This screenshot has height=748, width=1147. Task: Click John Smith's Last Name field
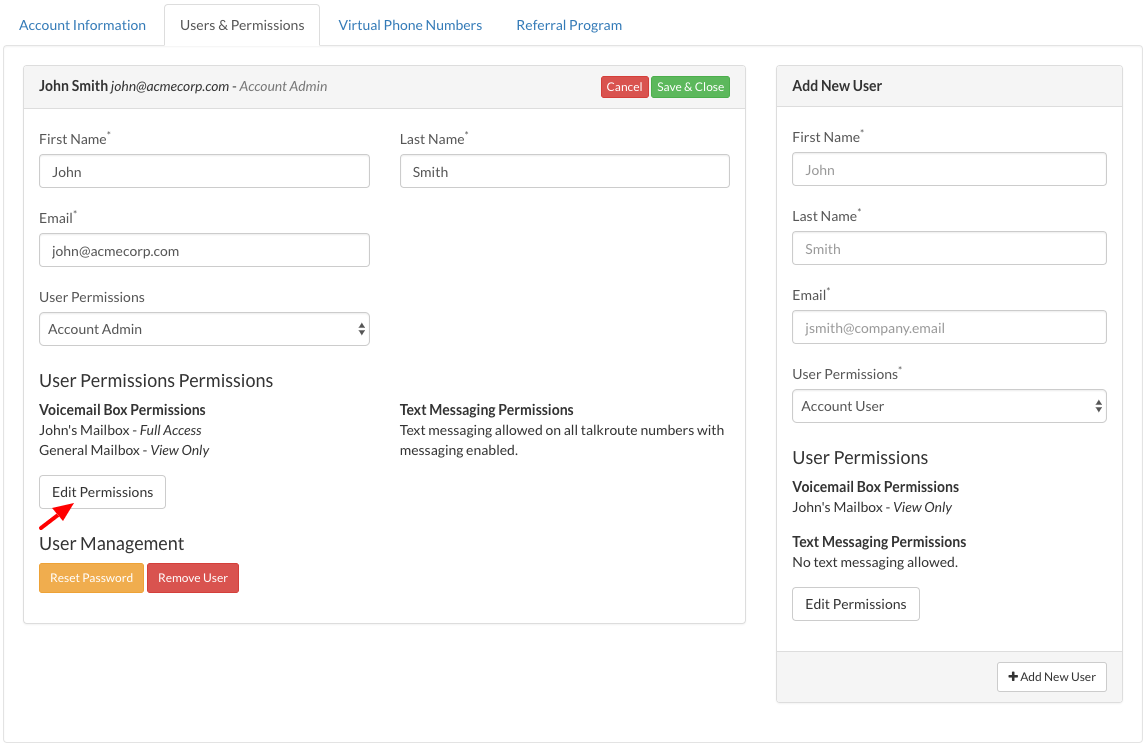(x=564, y=171)
